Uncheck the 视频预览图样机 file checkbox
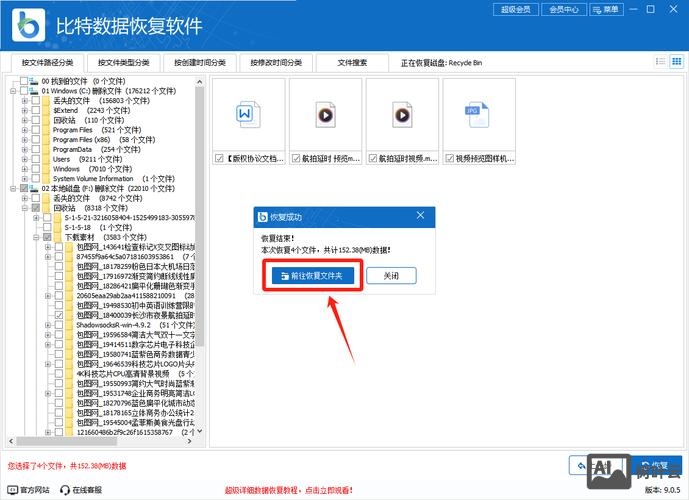 [x=450, y=158]
